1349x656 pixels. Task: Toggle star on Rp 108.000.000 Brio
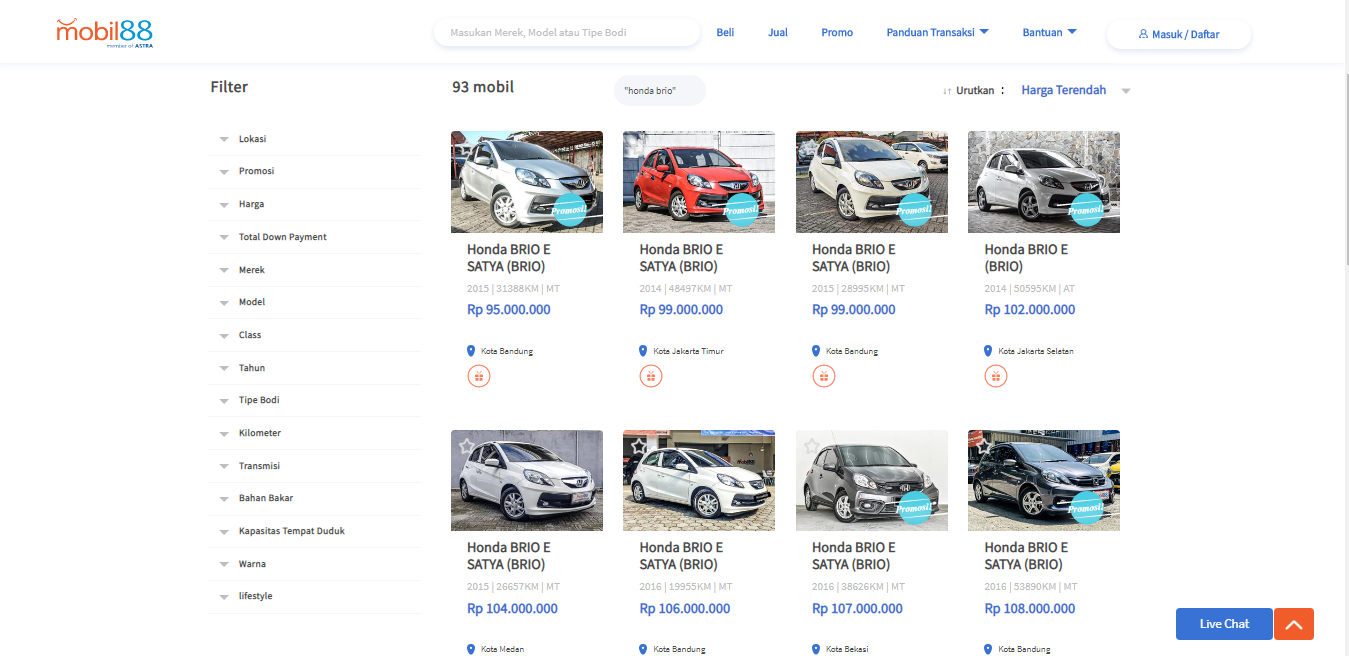983,444
